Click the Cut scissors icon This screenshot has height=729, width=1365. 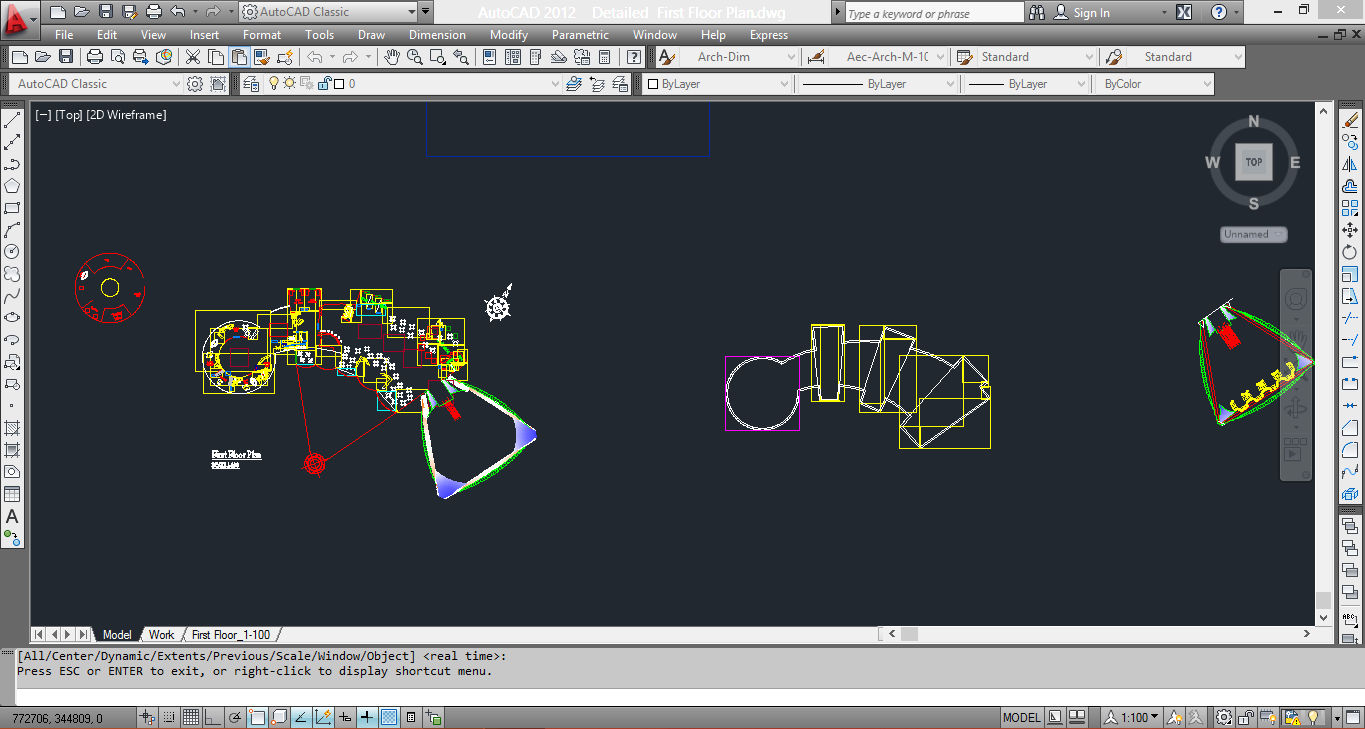[193, 57]
